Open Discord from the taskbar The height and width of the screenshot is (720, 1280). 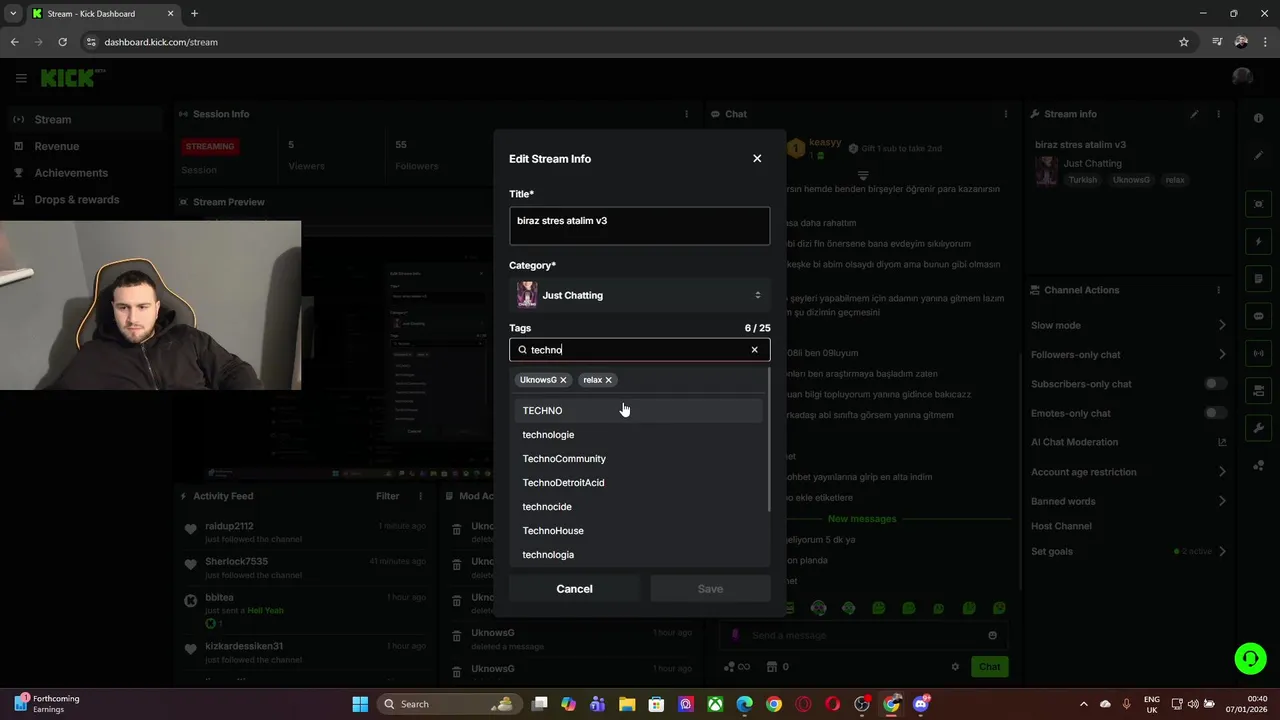(x=921, y=704)
